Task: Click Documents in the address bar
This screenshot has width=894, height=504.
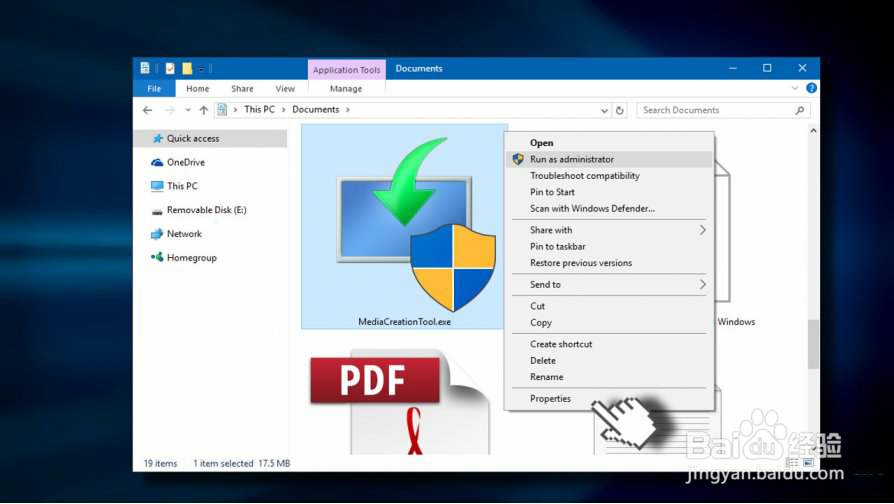Action: click(x=315, y=109)
